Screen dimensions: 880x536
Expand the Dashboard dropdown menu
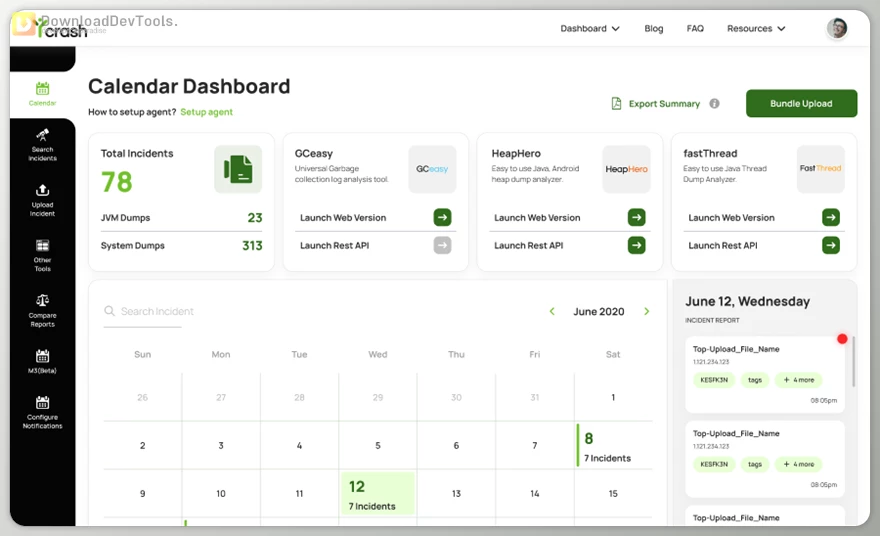coord(590,29)
